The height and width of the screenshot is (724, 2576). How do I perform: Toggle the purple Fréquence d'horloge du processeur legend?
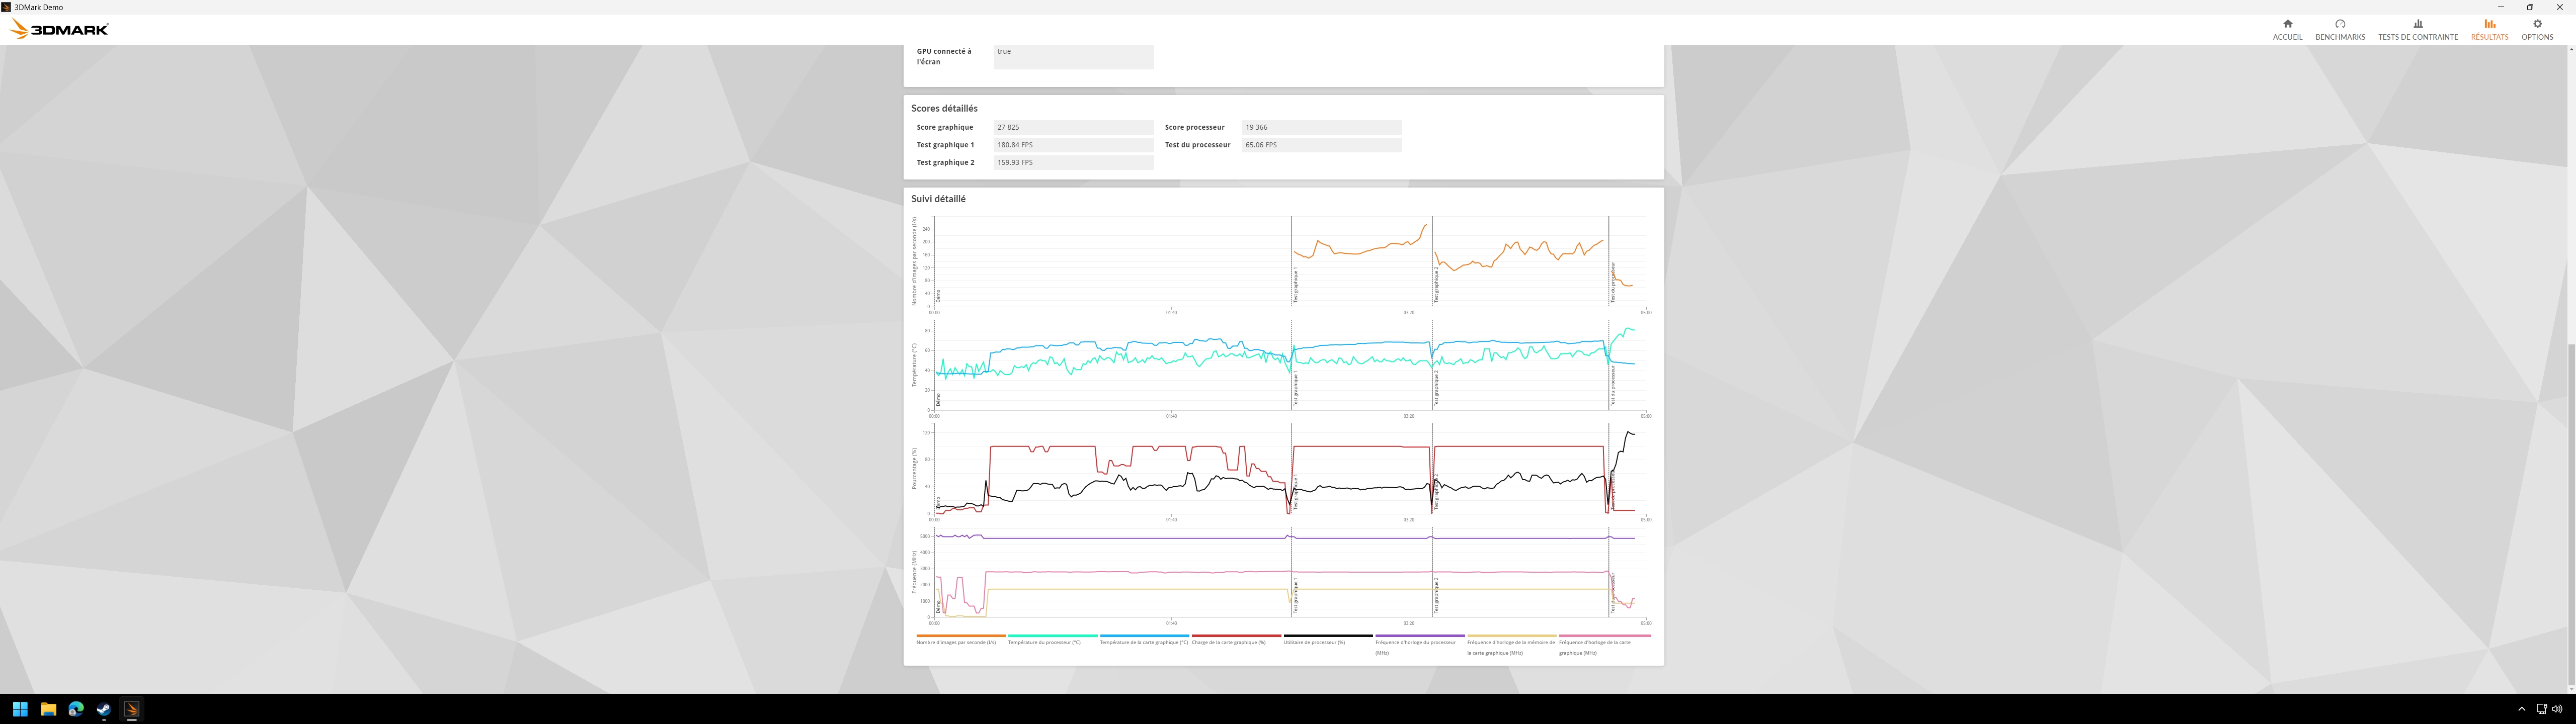click(1419, 644)
